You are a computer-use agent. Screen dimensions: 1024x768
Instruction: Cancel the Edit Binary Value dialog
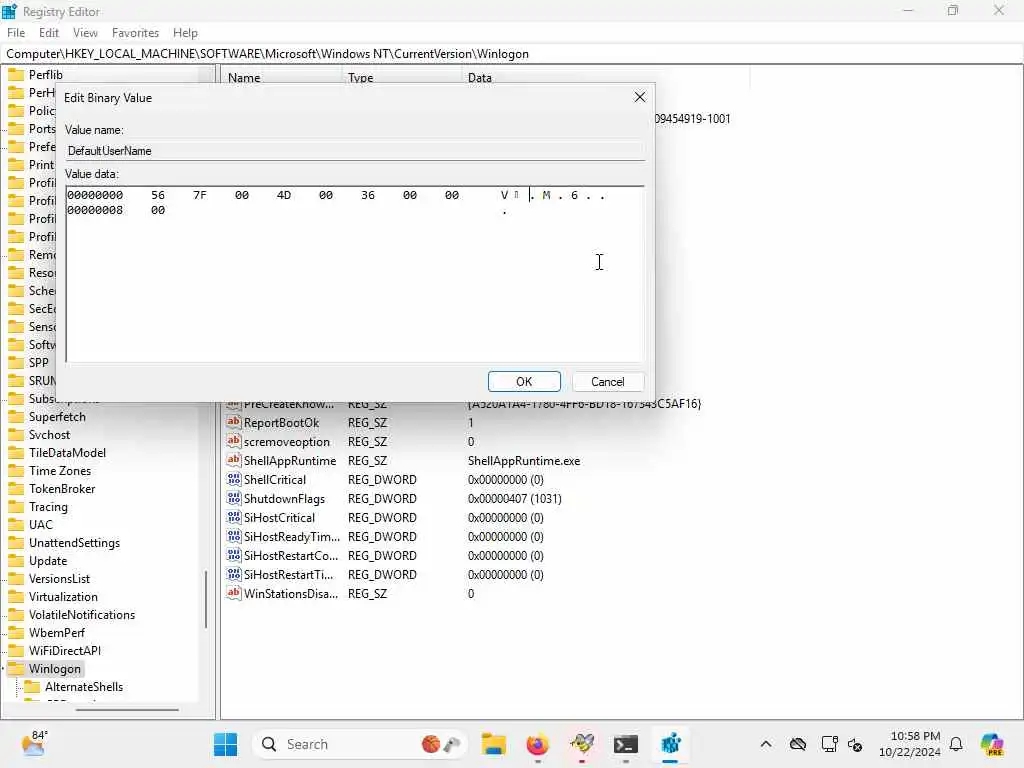click(x=607, y=381)
